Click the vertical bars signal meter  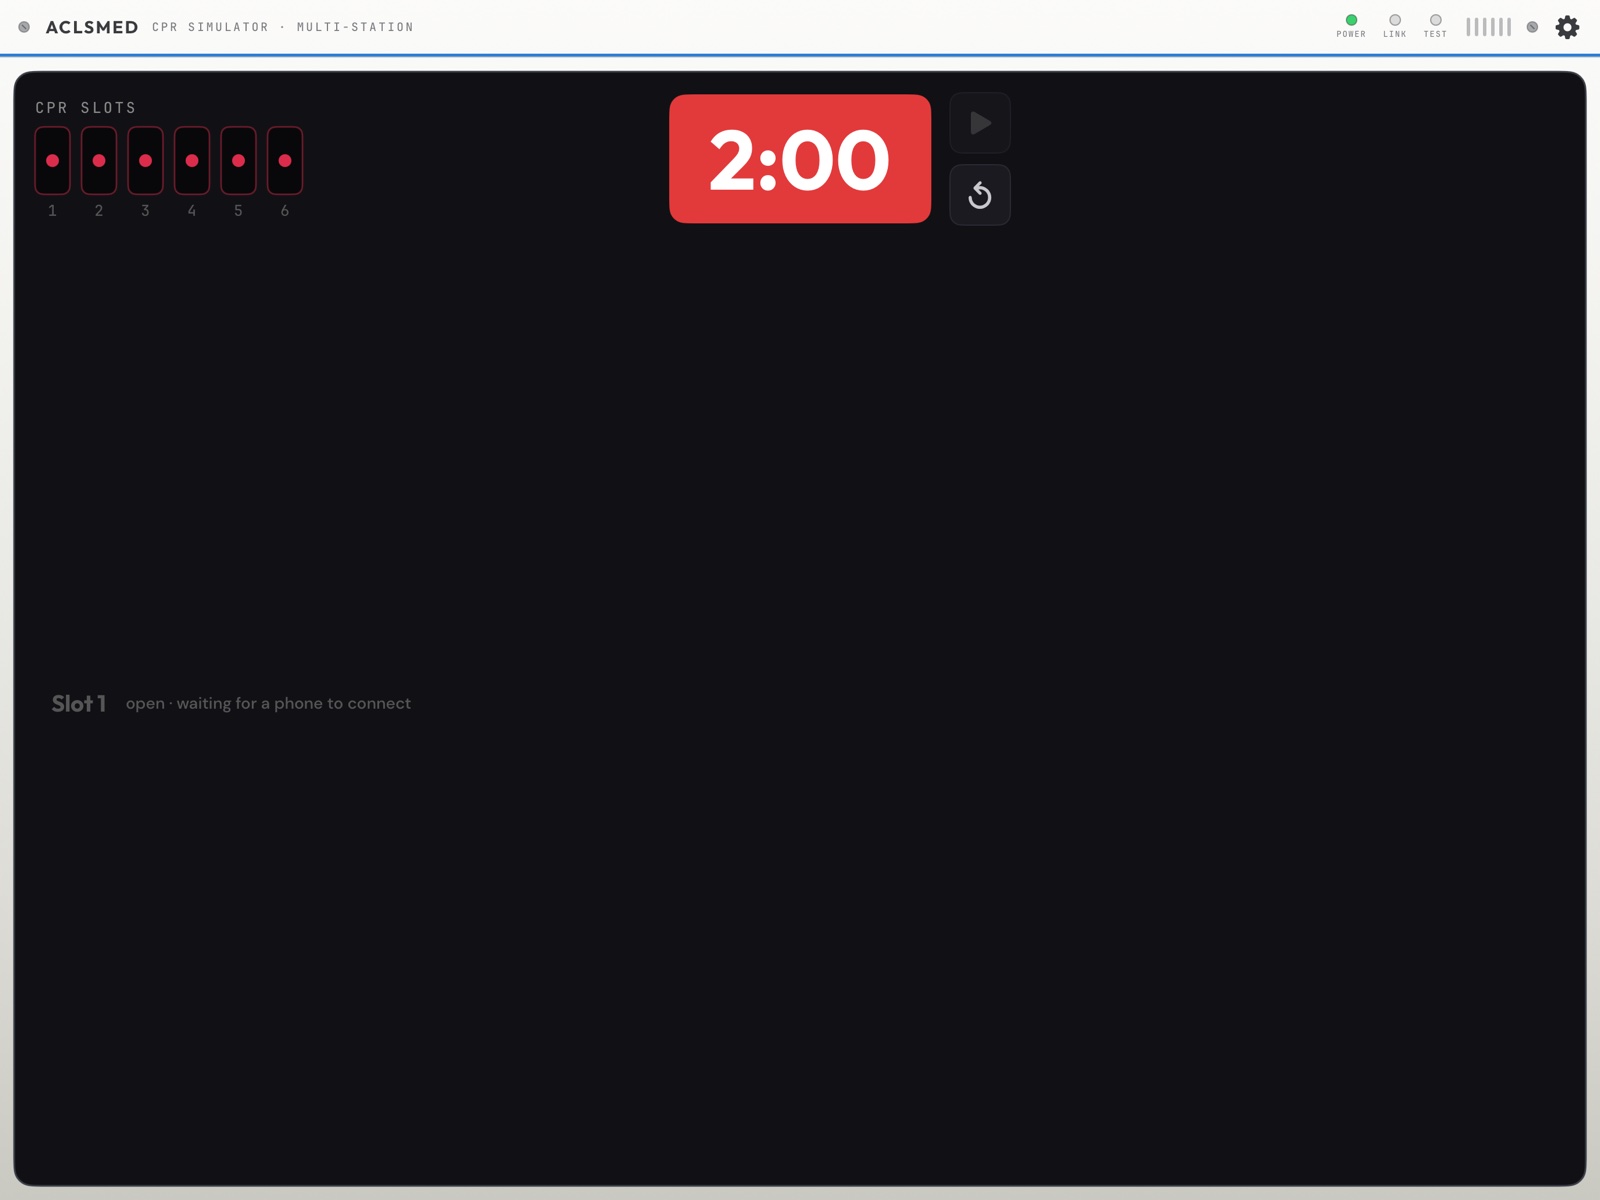[x=1488, y=27]
